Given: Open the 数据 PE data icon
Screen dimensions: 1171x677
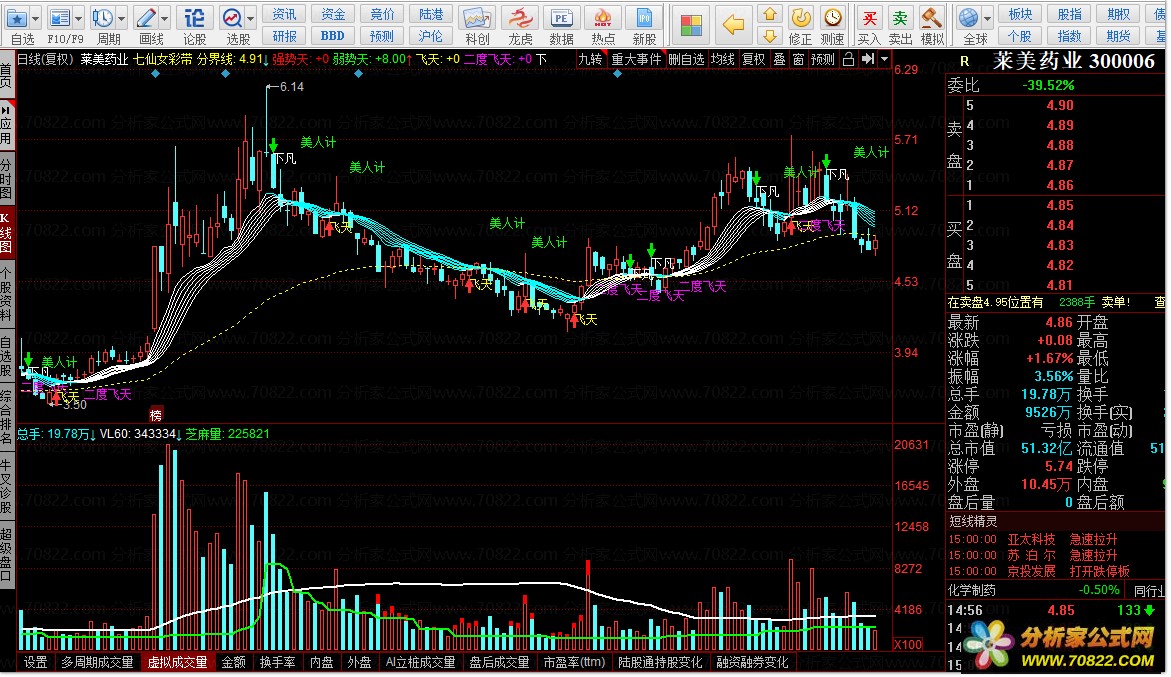Looking at the screenshot, I should (x=561, y=19).
